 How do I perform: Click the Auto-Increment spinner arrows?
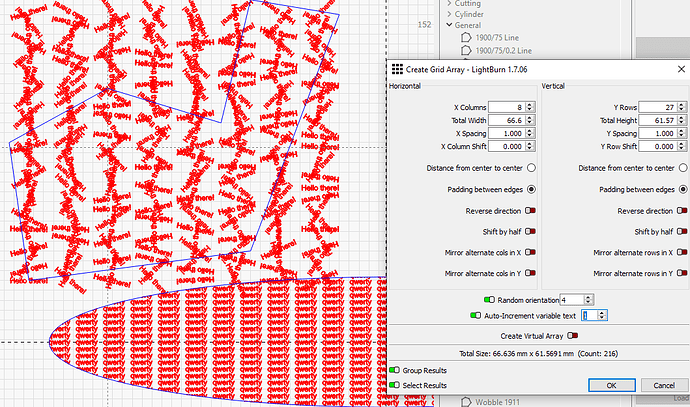pyautogui.click(x=602, y=315)
